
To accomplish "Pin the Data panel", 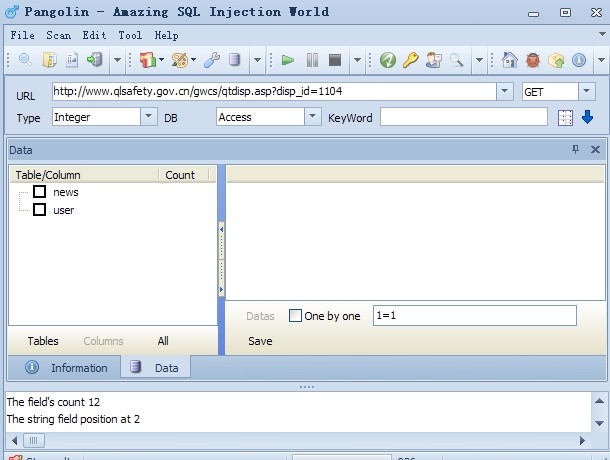I will (575, 149).
